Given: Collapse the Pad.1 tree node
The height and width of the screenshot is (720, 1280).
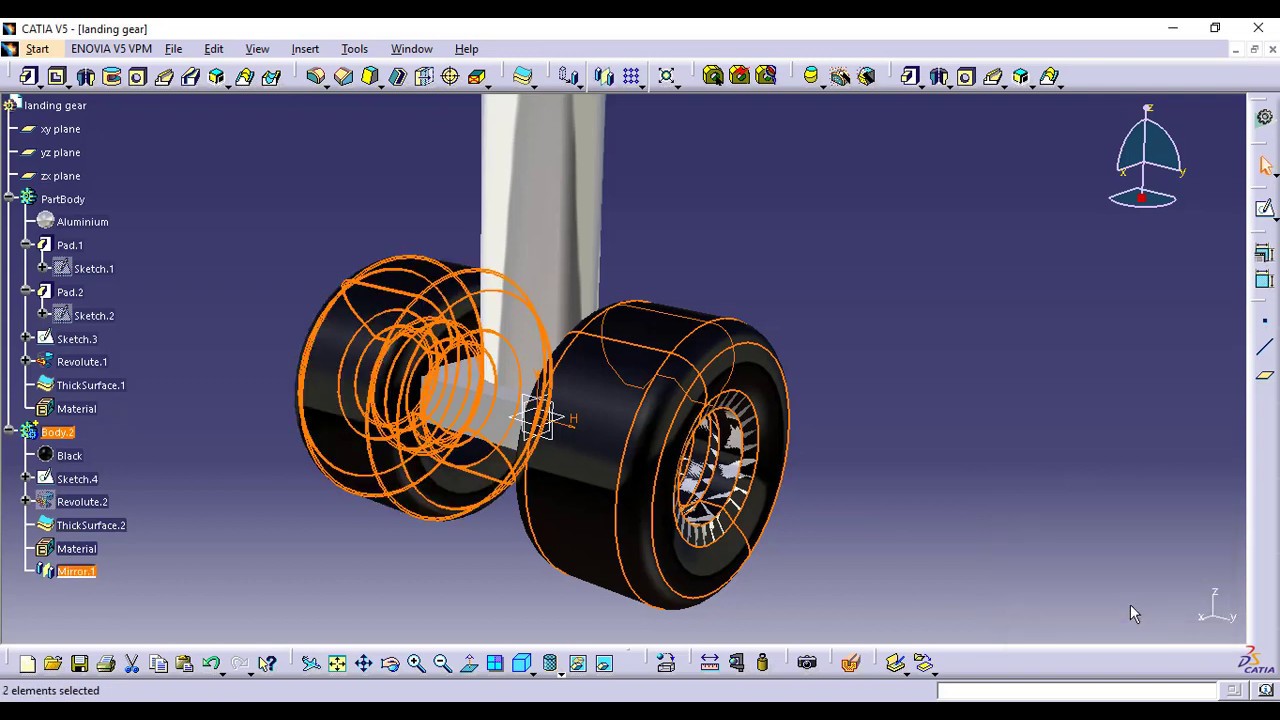Looking at the screenshot, I should point(27,245).
